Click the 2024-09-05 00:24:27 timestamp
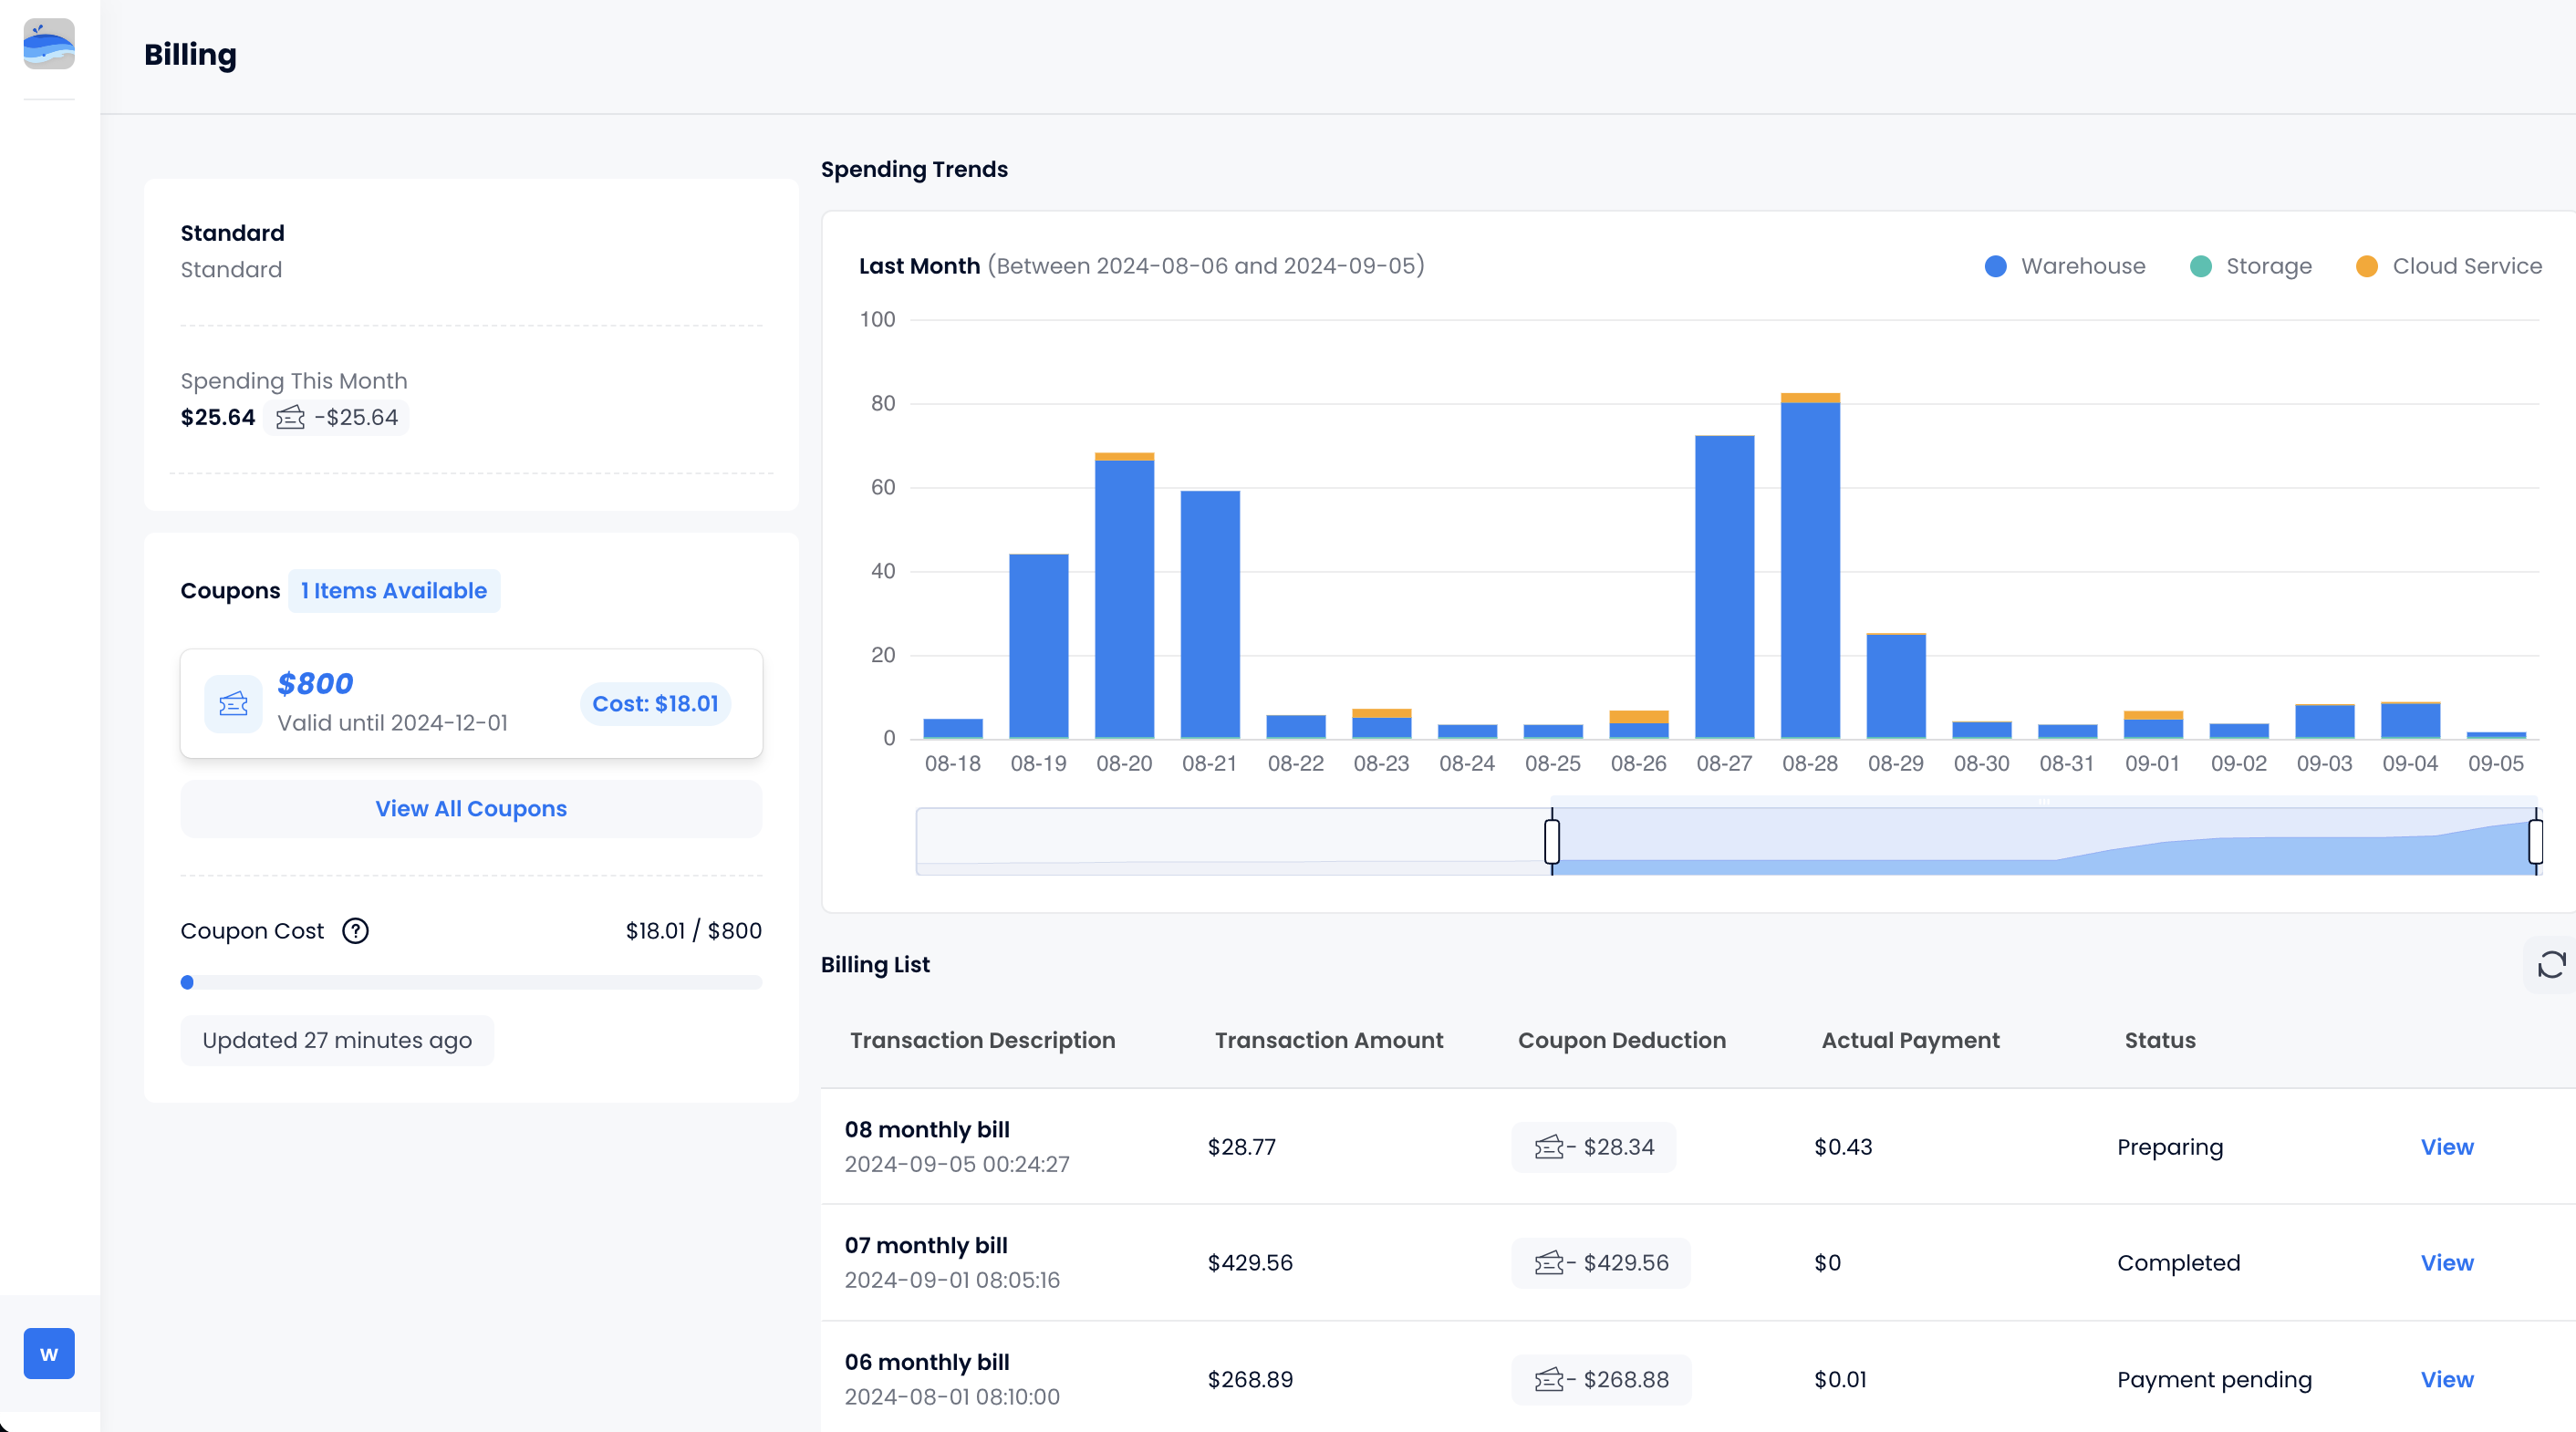2576x1432 pixels. tap(956, 1164)
